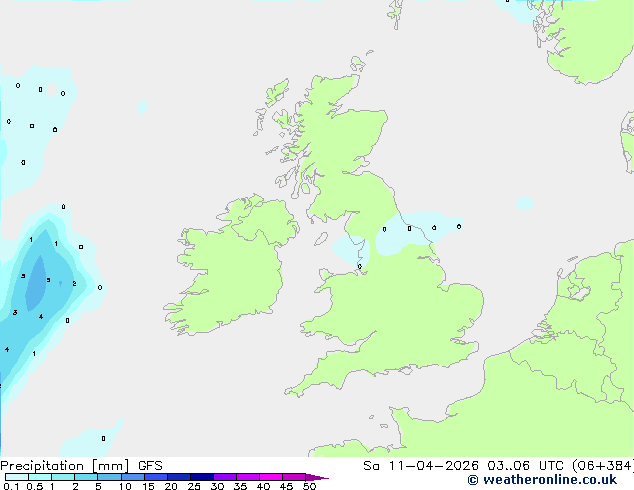The width and height of the screenshot is (634, 490).
Task: Click the '20' legend scale label
Action: coord(171,486)
